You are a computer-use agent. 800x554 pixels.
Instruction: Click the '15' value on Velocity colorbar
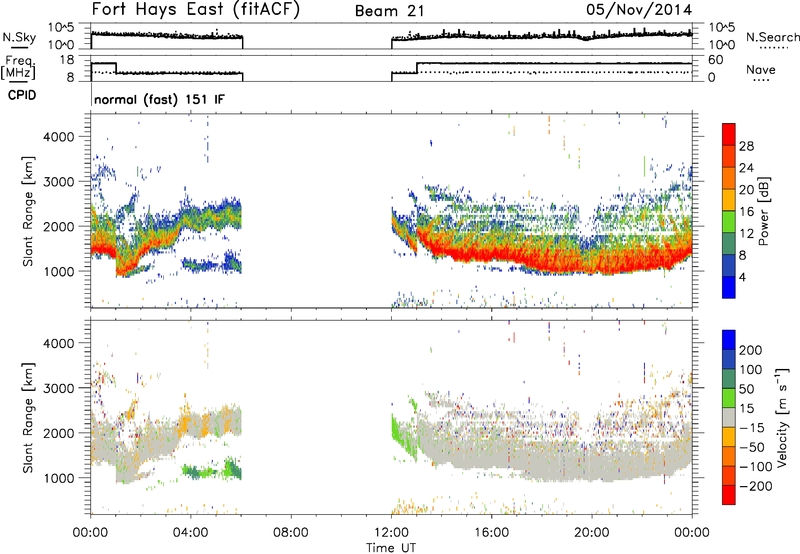click(x=746, y=409)
